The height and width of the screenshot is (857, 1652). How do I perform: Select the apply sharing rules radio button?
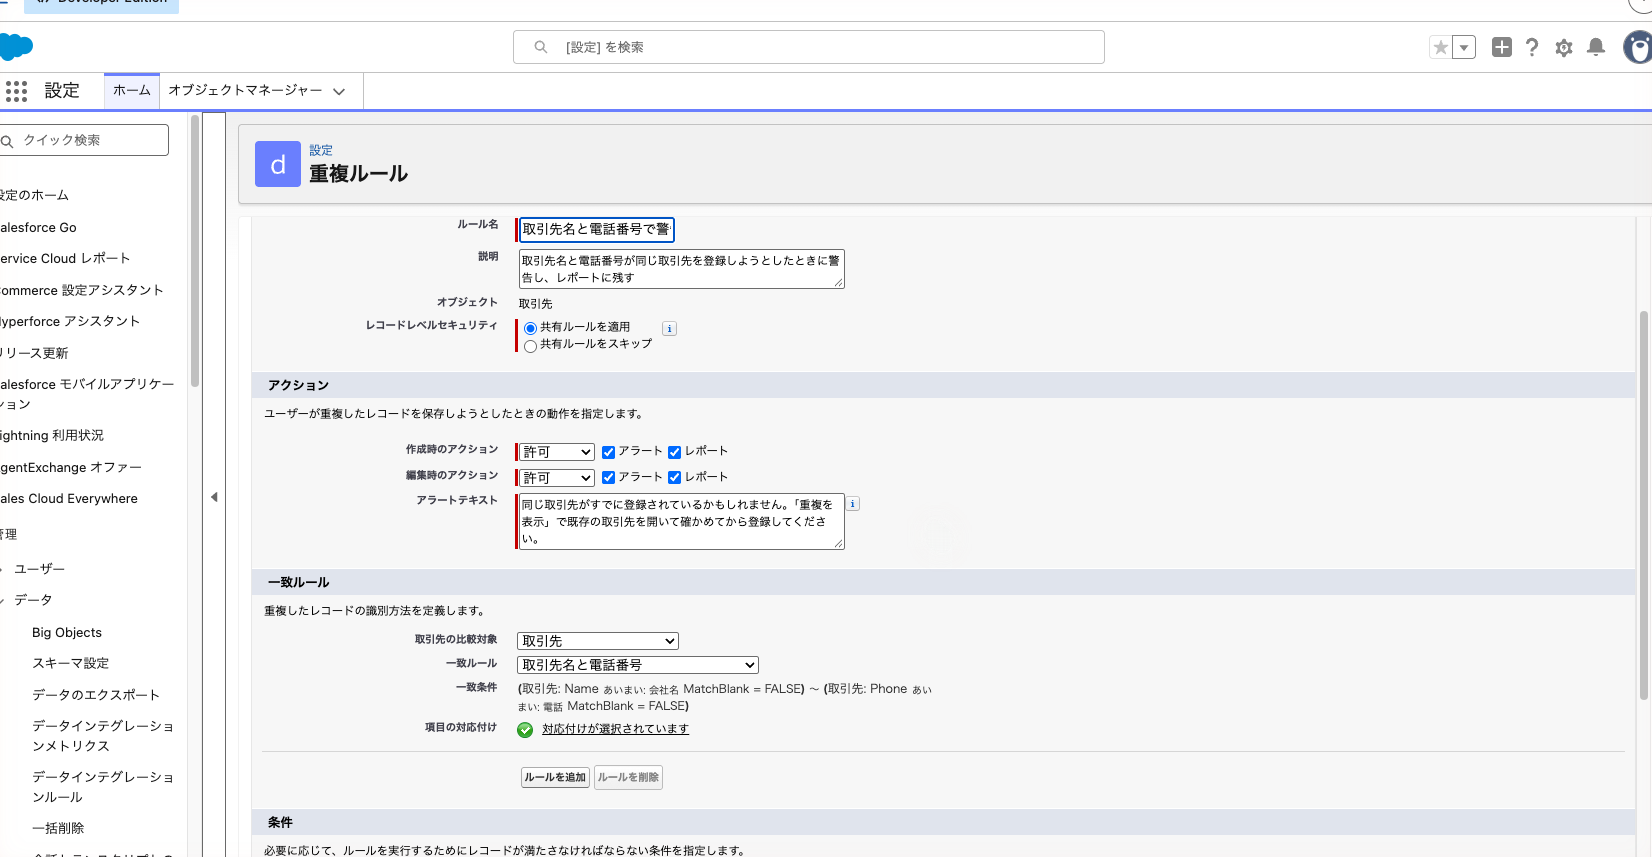pyautogui.click(x=530, y=328)
